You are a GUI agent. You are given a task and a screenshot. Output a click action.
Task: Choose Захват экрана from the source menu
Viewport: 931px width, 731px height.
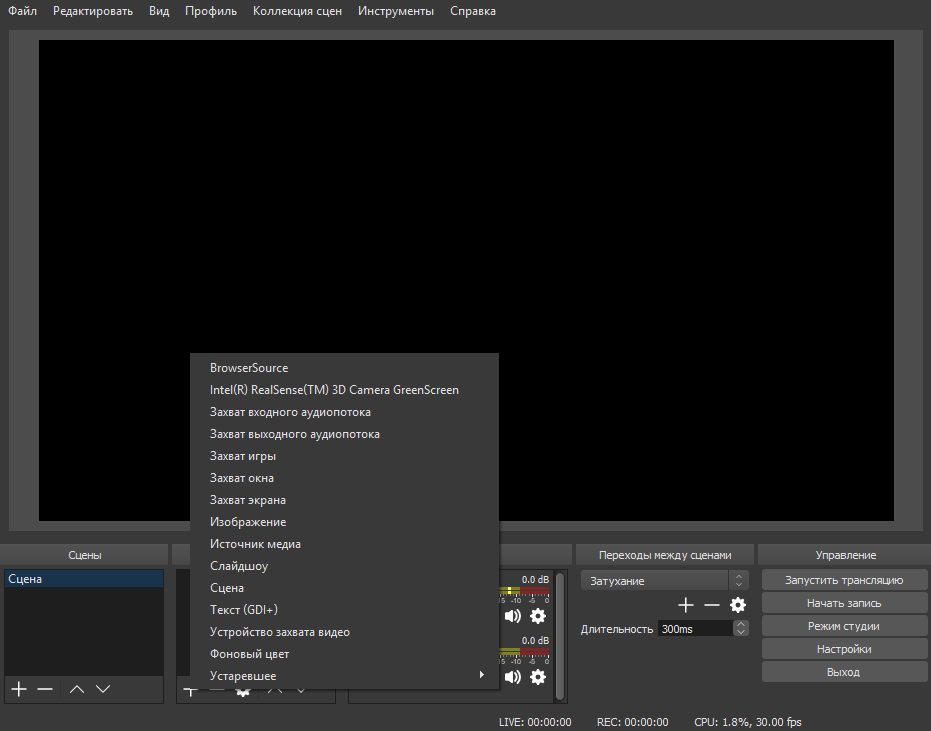point(247,500)
